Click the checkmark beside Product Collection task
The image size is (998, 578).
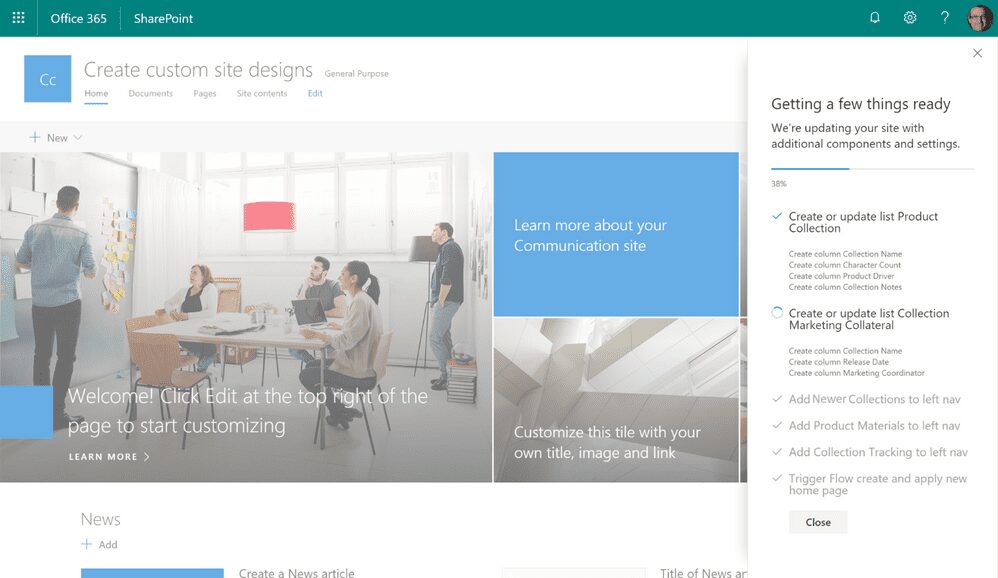pyautogui.click(x=776, y=215)
